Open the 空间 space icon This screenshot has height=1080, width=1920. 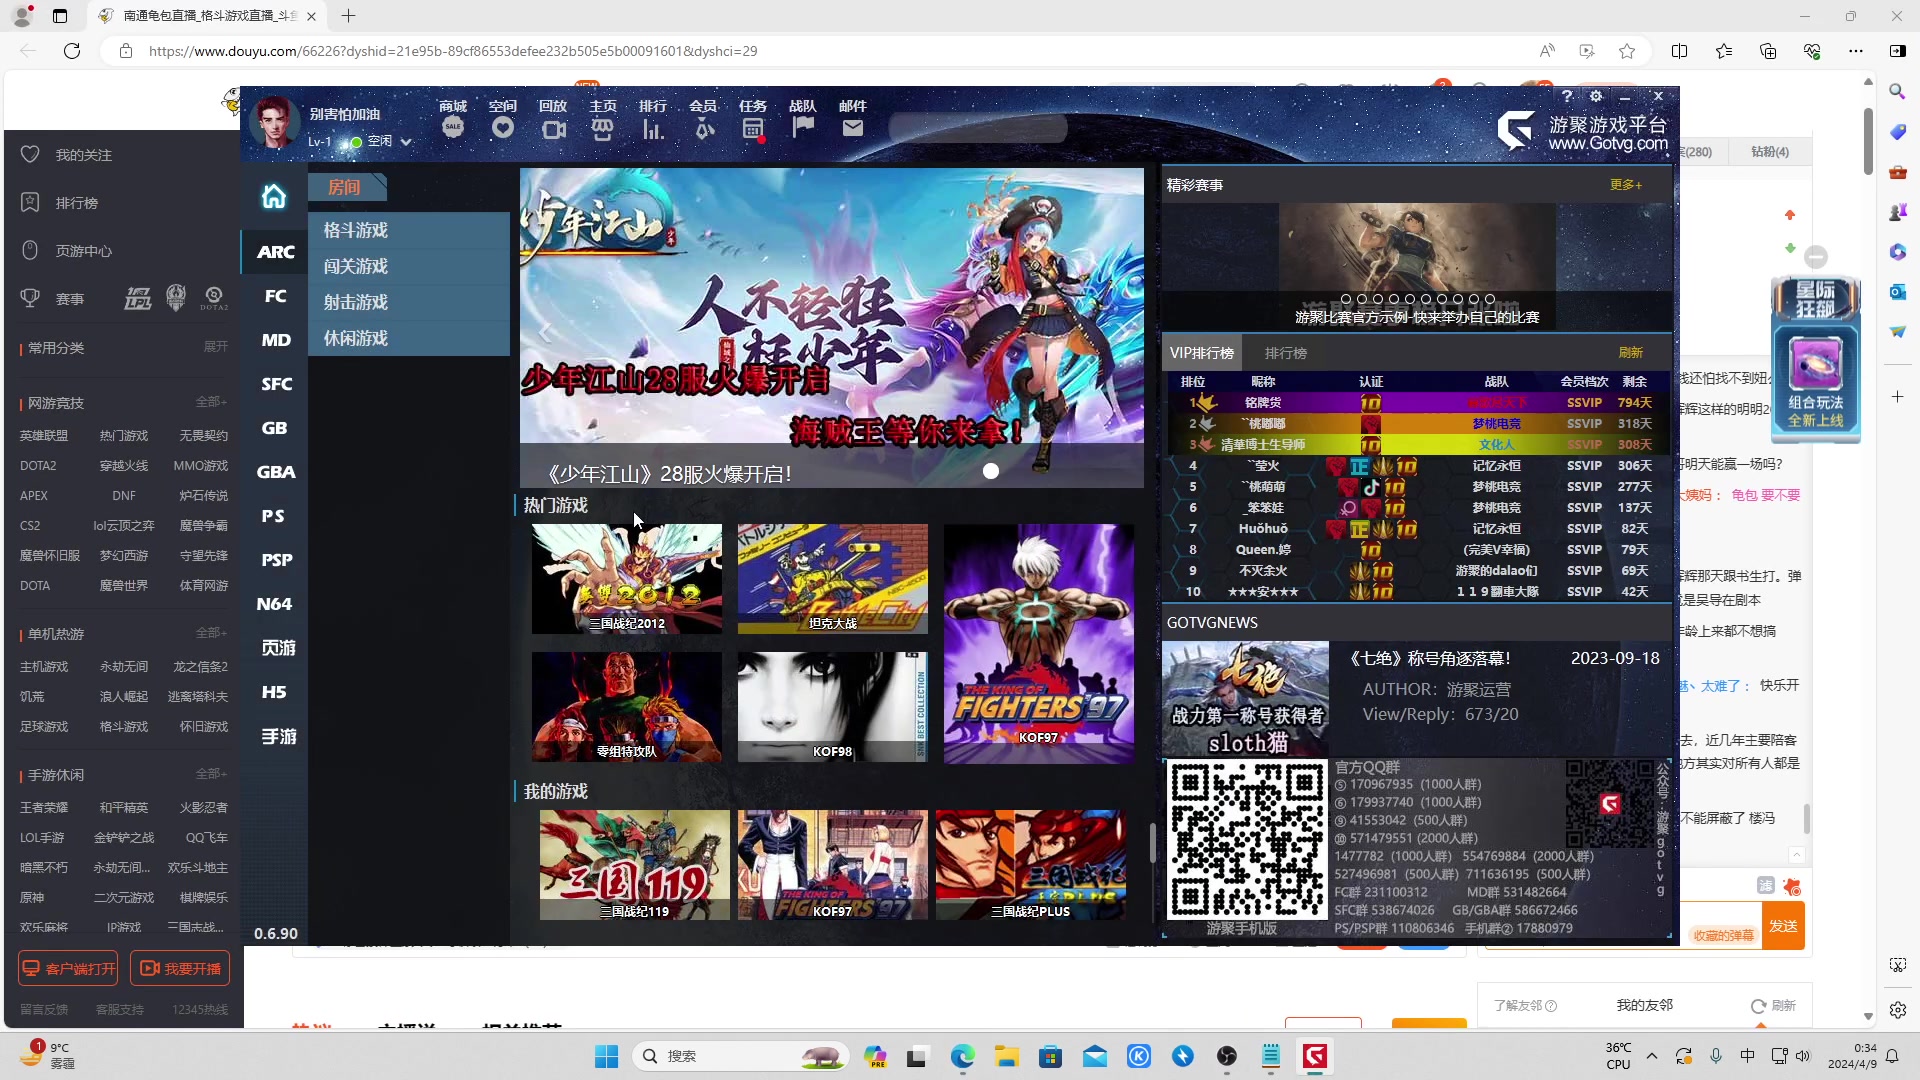(503, 119)
